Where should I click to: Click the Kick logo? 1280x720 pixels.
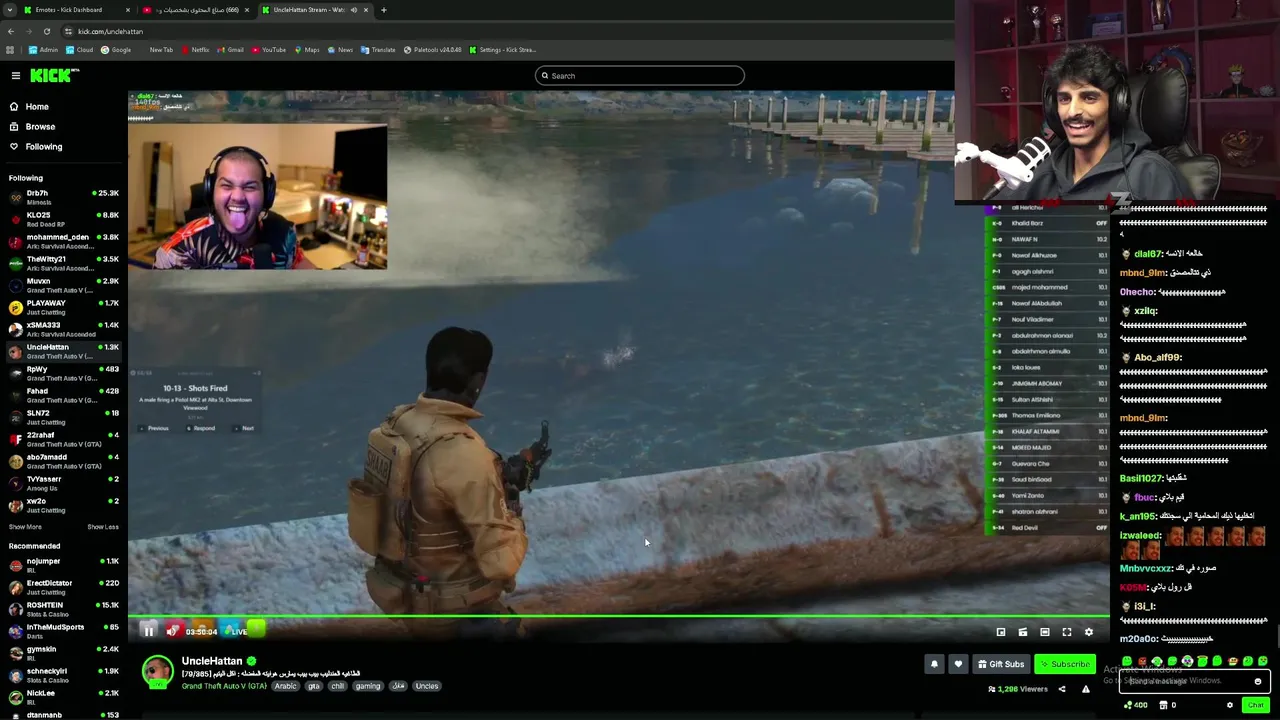click(x=54, y=75)
